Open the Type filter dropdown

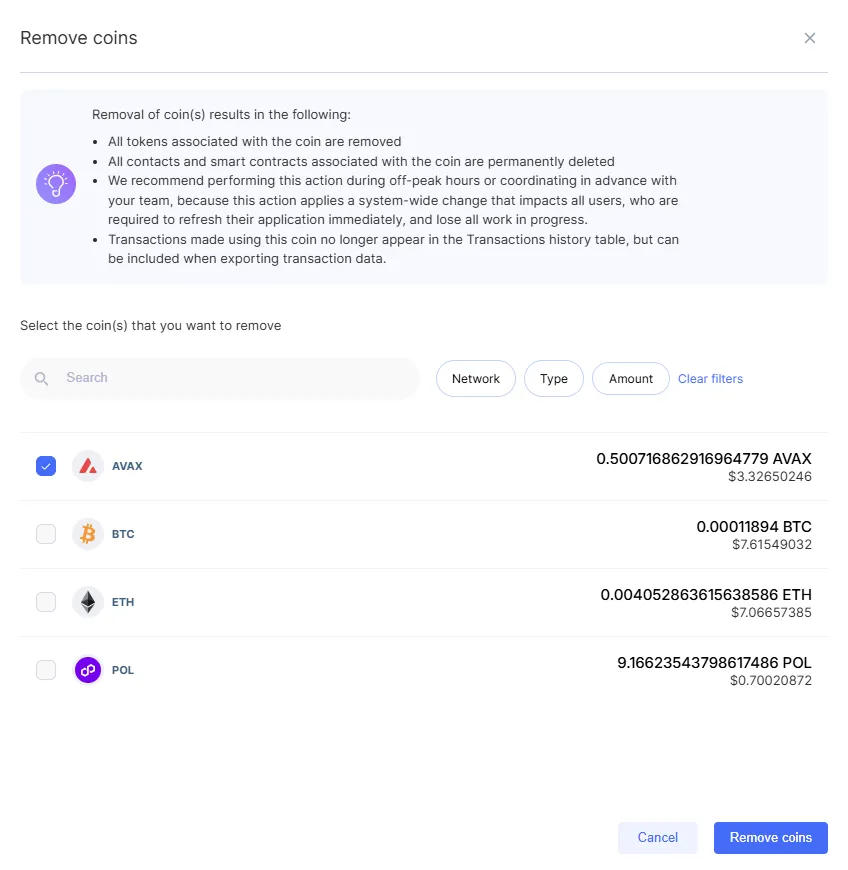[x=554, y=378]
